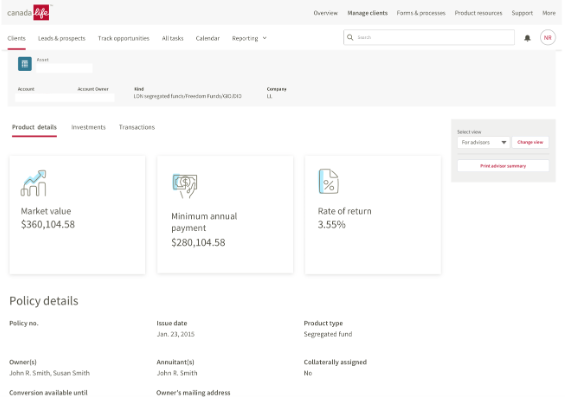Click the Collaterally assigned No value
Screen dimensions: 565x397
click(308, 373)
